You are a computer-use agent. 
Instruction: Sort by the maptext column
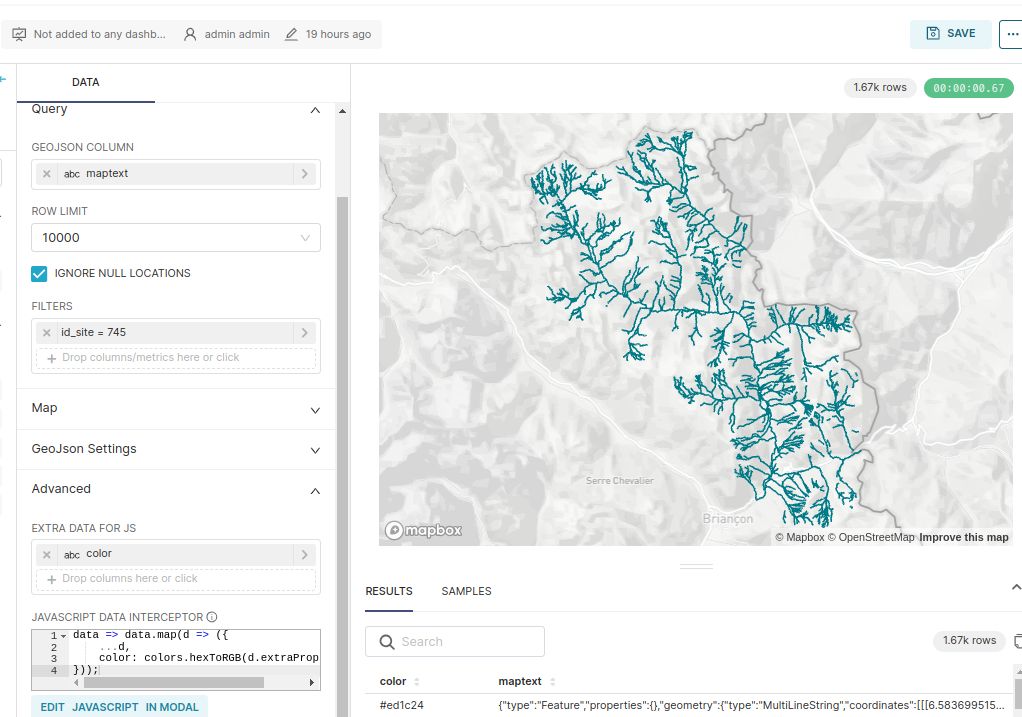point(553,682)
